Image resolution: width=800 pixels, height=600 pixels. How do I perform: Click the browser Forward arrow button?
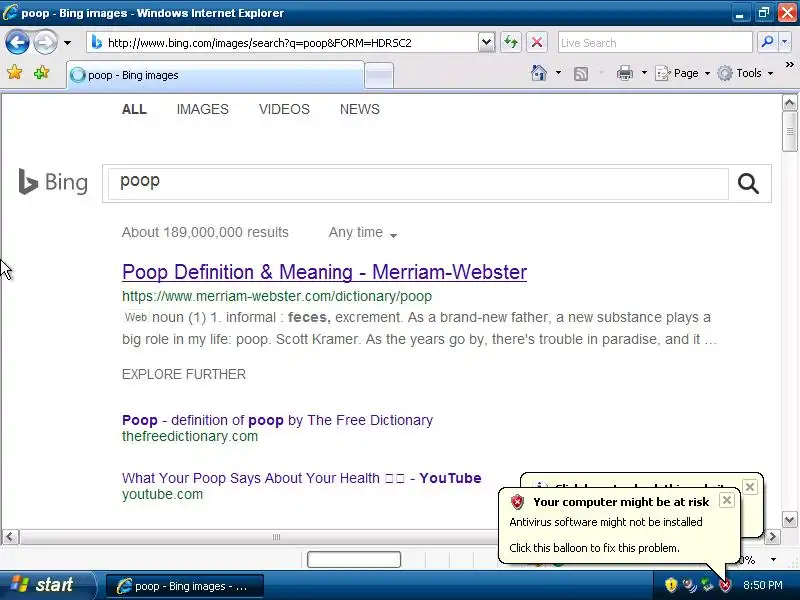pyautogui.click(x=45, y=42)
